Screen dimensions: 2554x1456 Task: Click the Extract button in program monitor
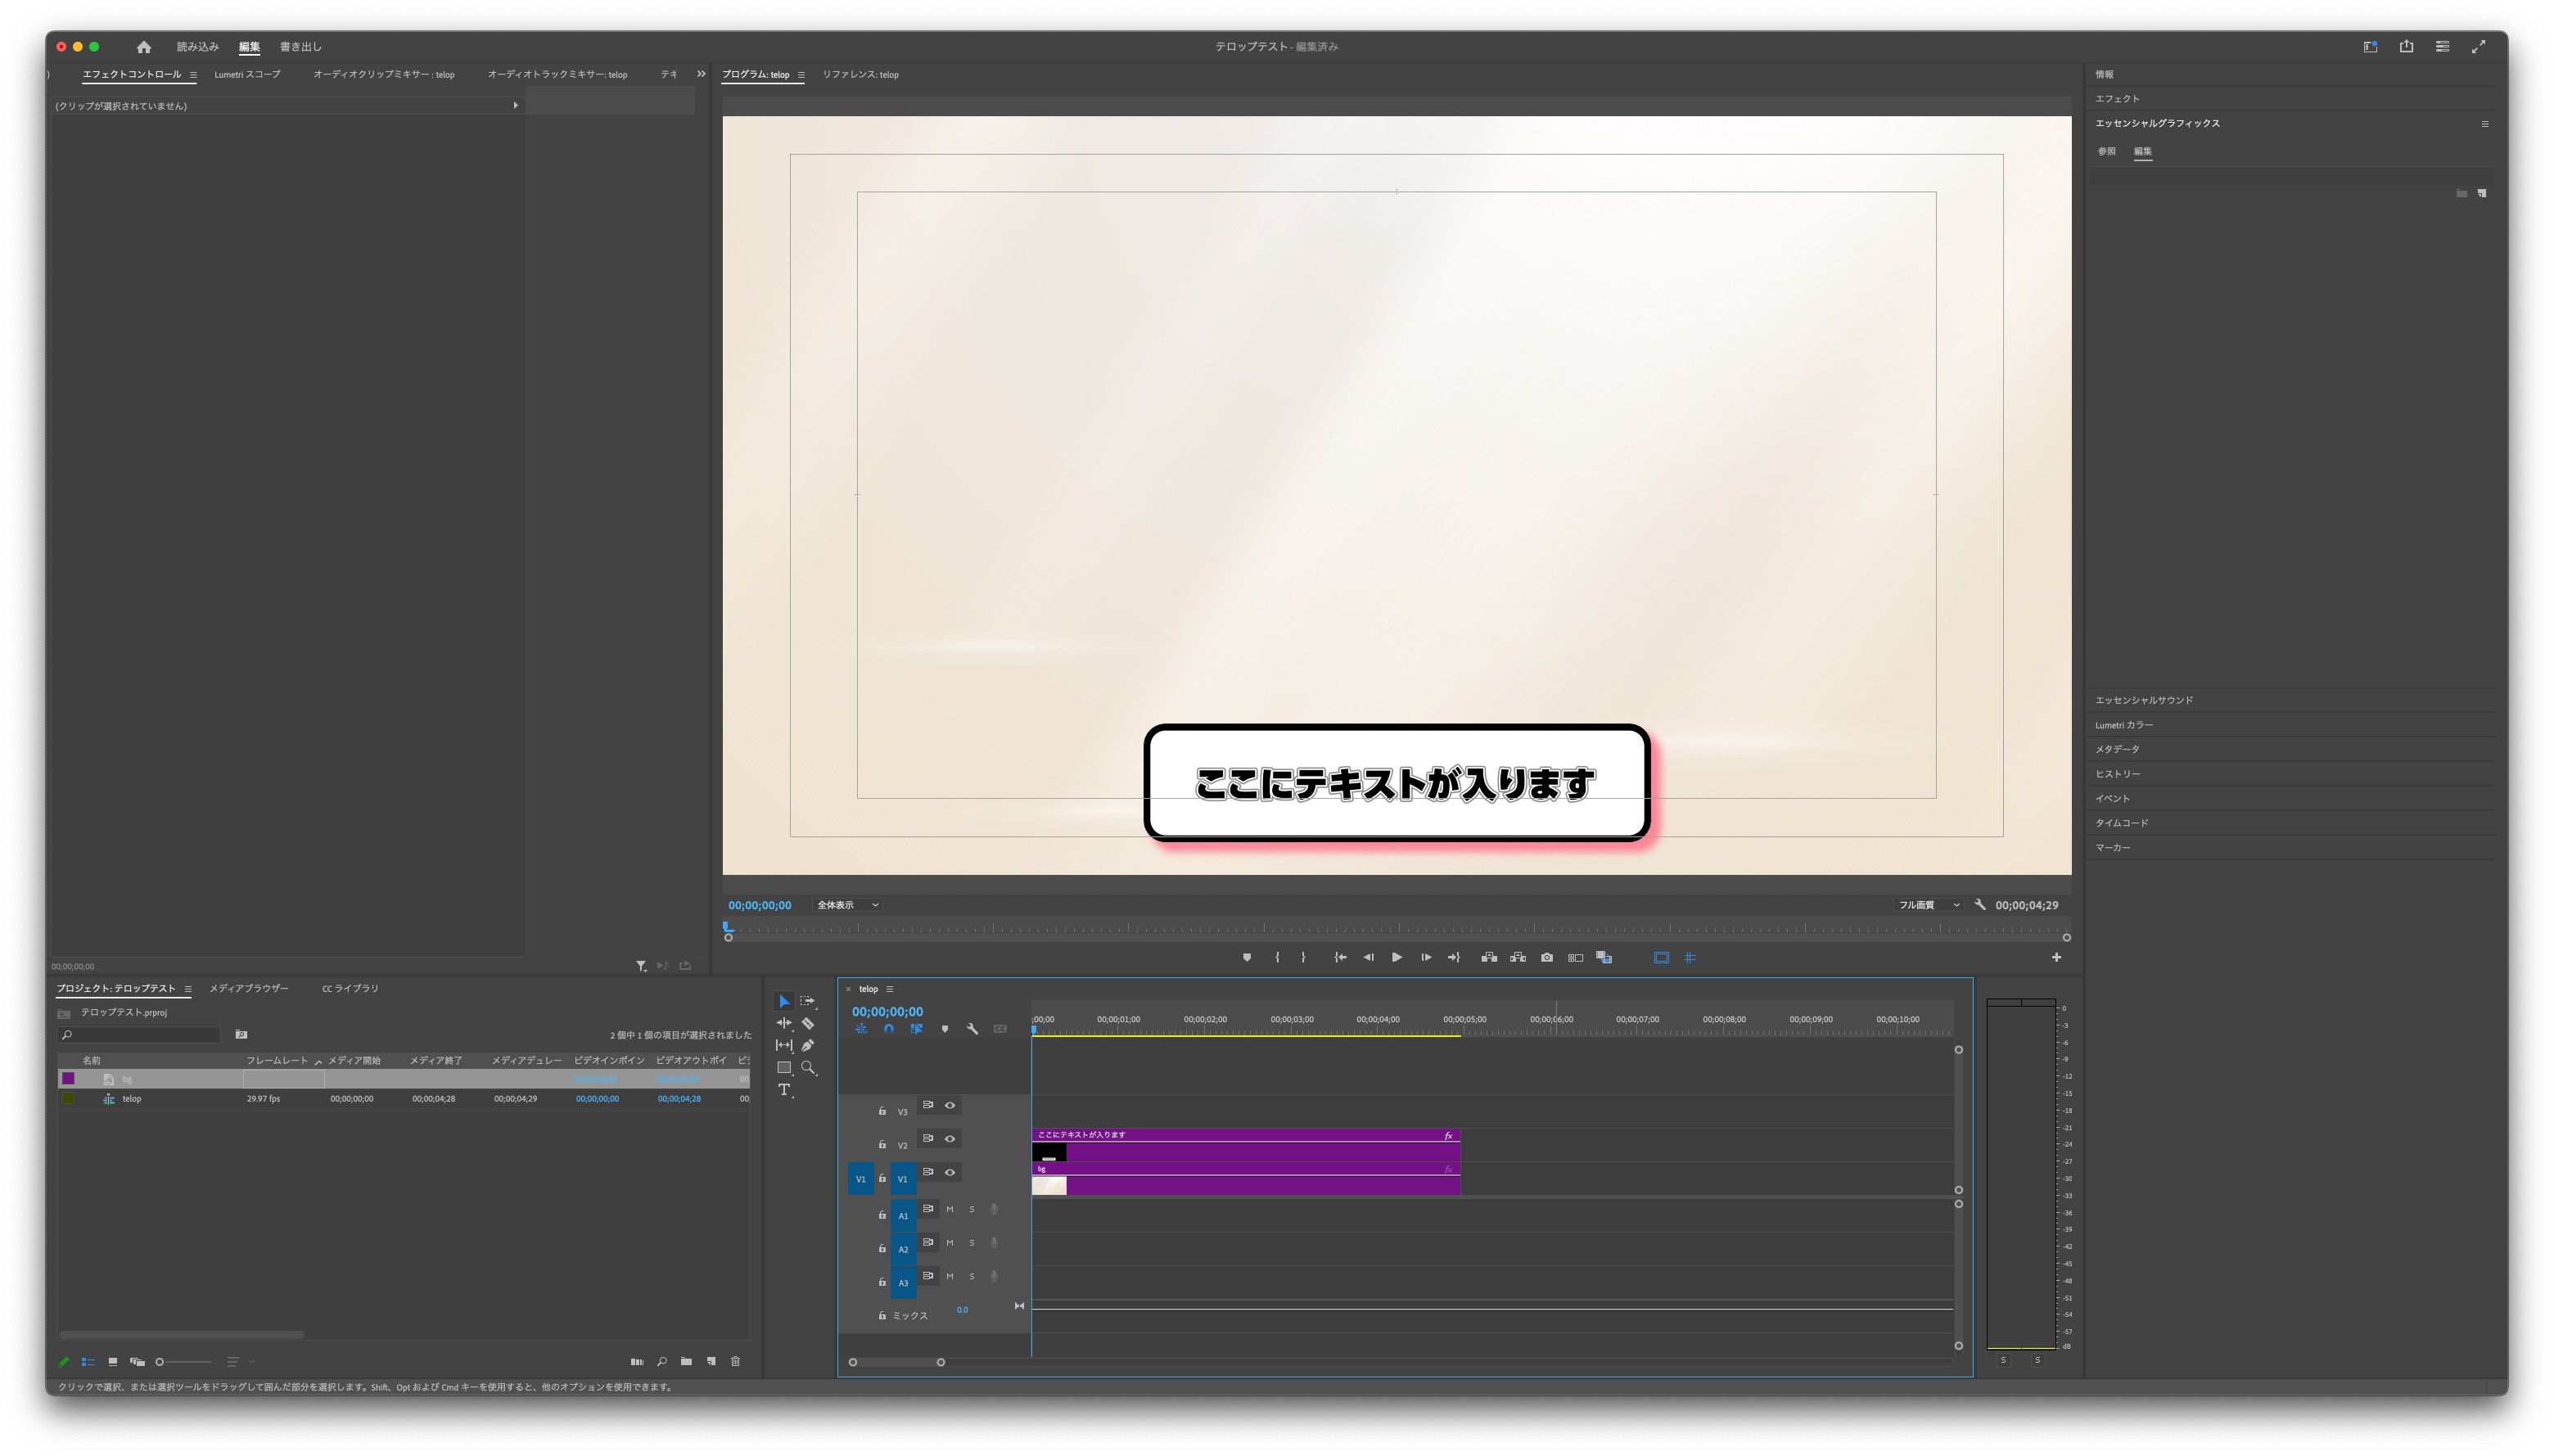1518,957
